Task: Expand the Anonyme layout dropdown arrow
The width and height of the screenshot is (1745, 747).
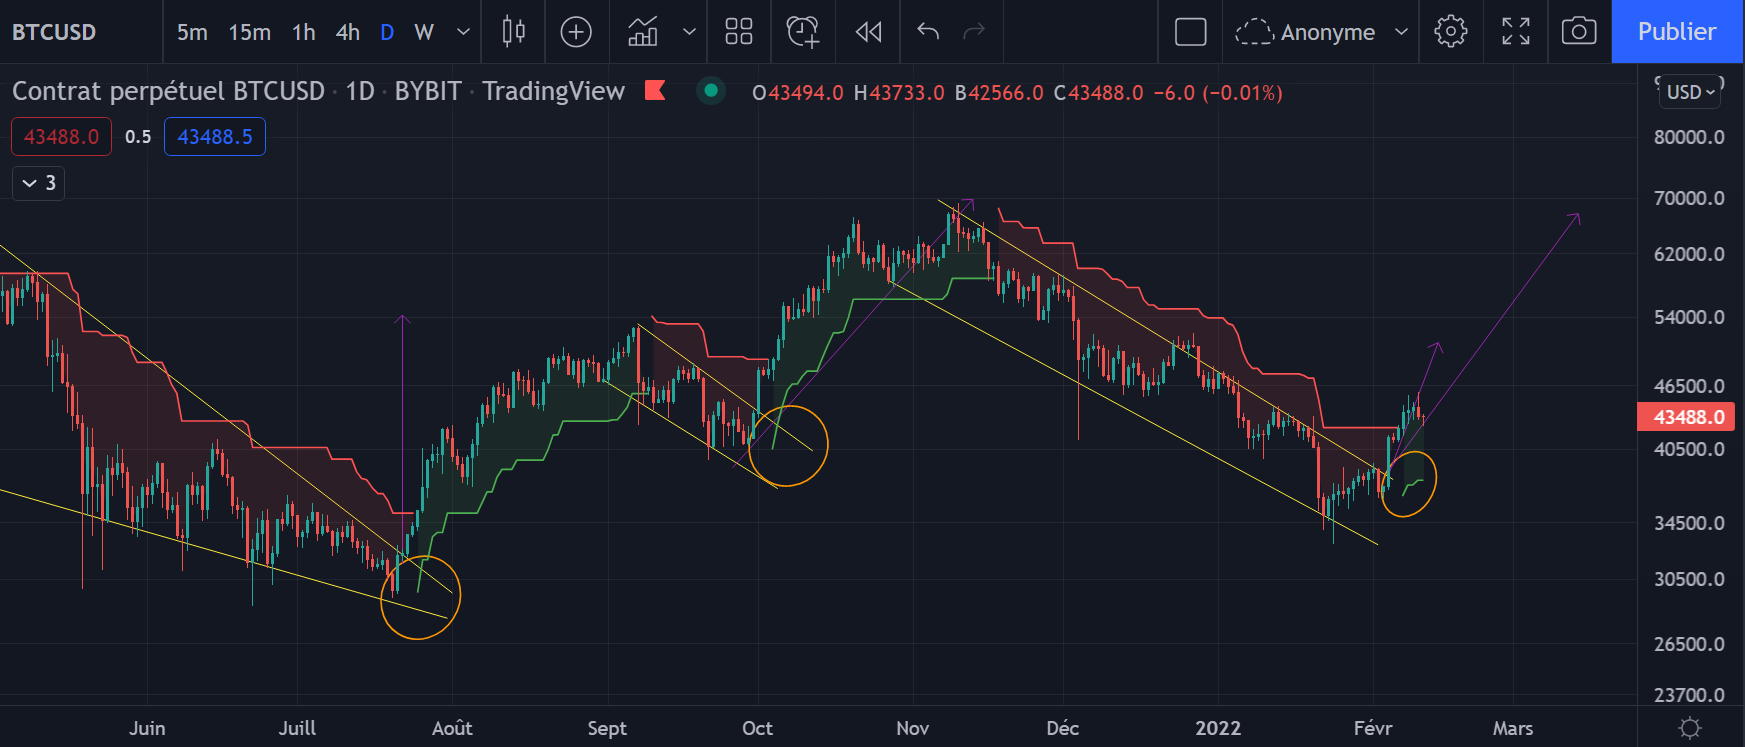Action: (1401, 32)
